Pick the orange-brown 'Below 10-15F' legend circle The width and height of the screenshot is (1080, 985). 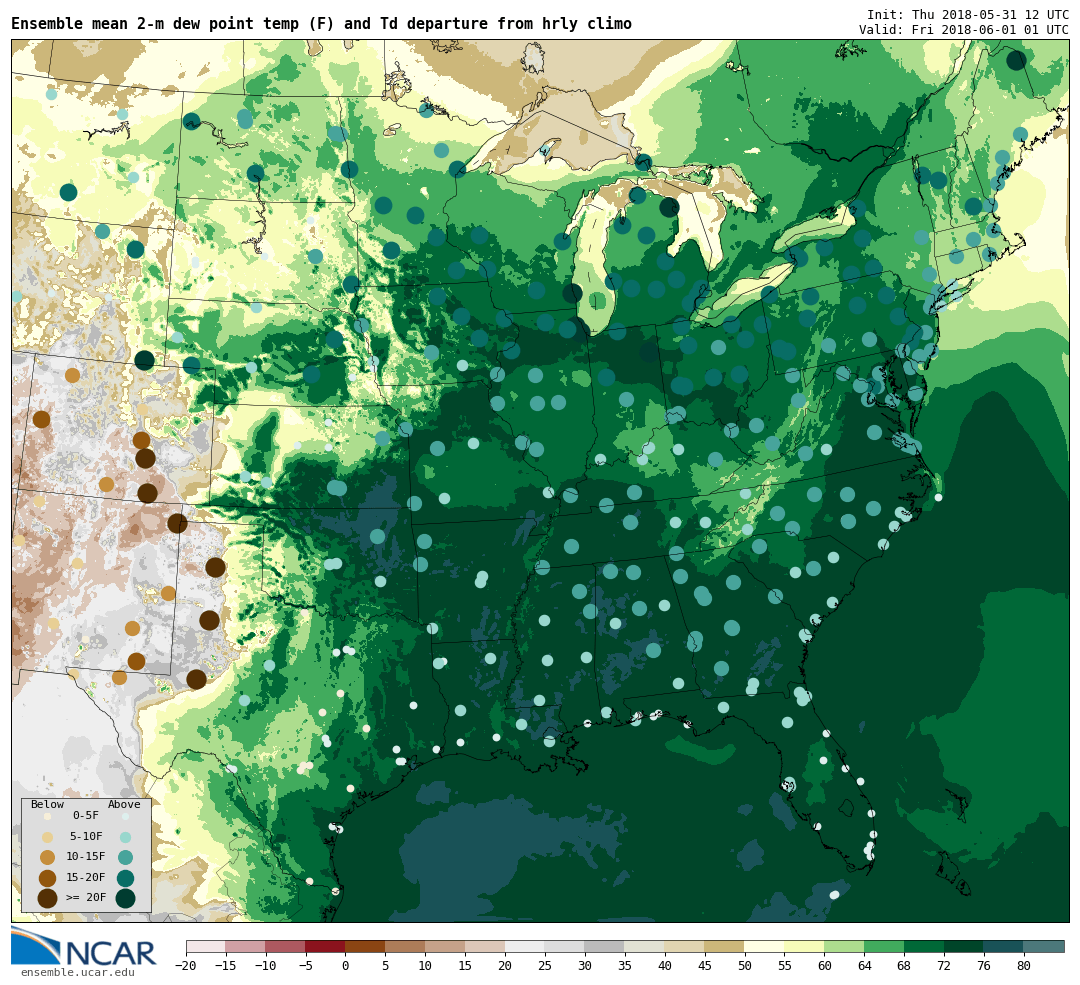point(48,858)
